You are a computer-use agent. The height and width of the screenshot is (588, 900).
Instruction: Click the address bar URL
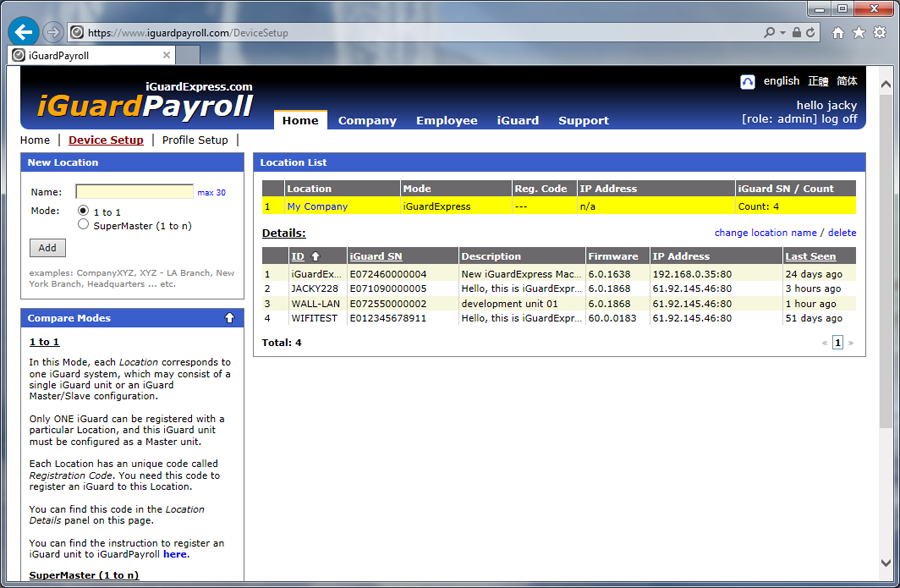pos(188,33)
